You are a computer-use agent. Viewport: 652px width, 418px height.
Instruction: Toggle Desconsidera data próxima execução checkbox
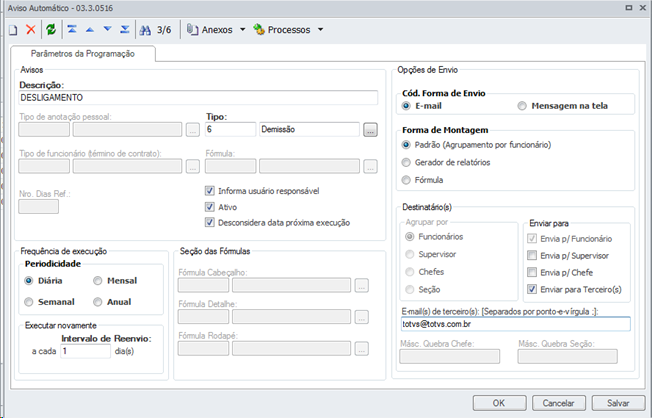point(210,223)
